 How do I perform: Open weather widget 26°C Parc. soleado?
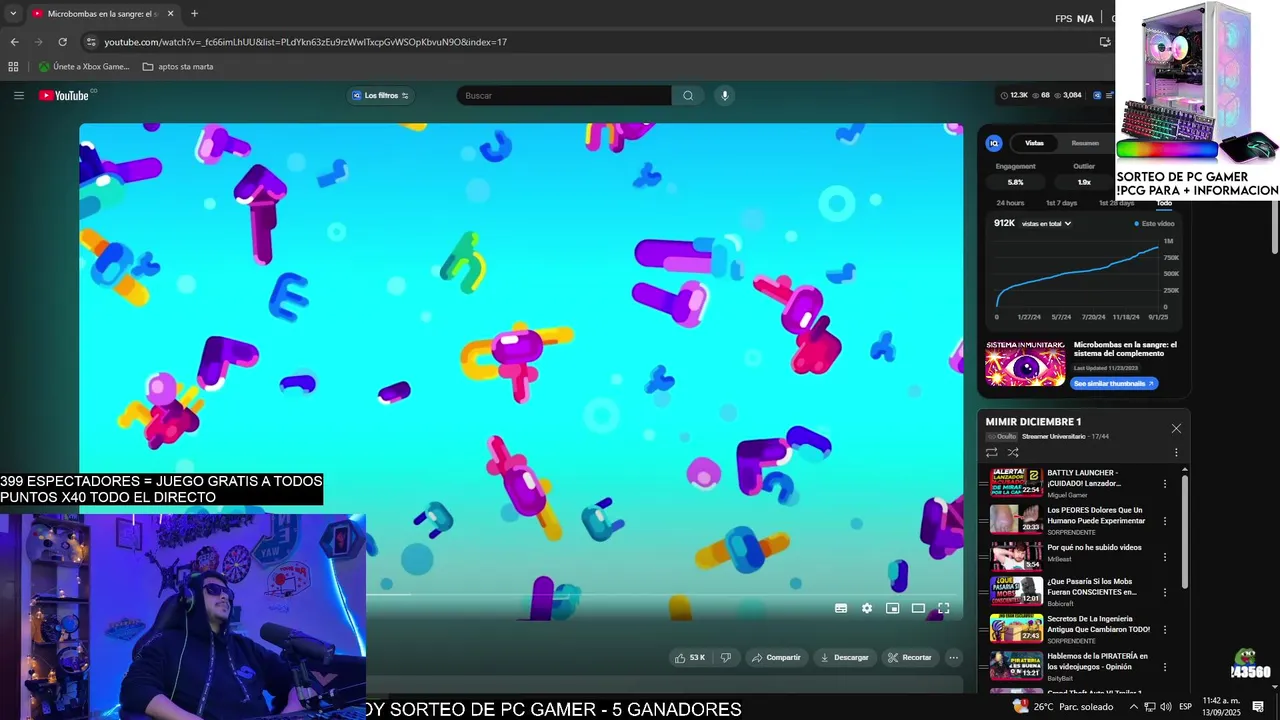[1063, 706]
